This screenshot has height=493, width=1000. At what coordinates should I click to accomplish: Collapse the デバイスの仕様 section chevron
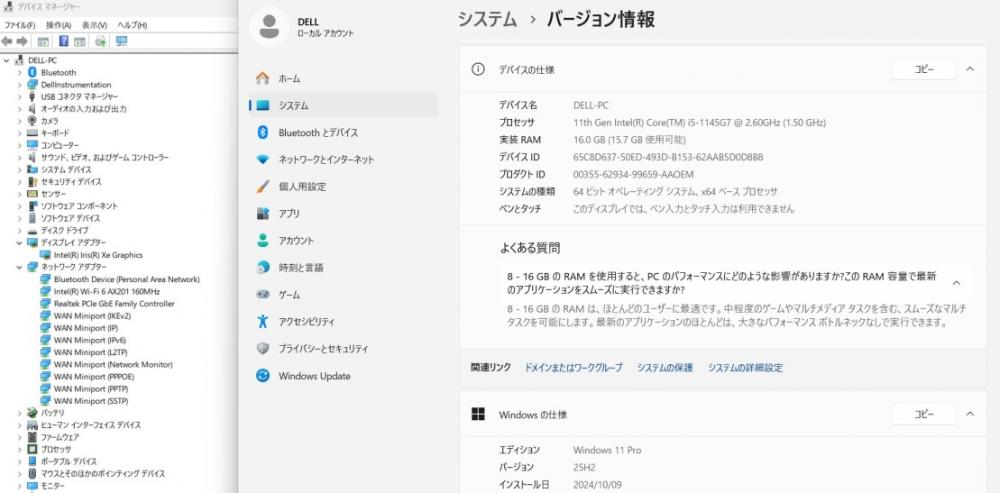pos(970,69)
